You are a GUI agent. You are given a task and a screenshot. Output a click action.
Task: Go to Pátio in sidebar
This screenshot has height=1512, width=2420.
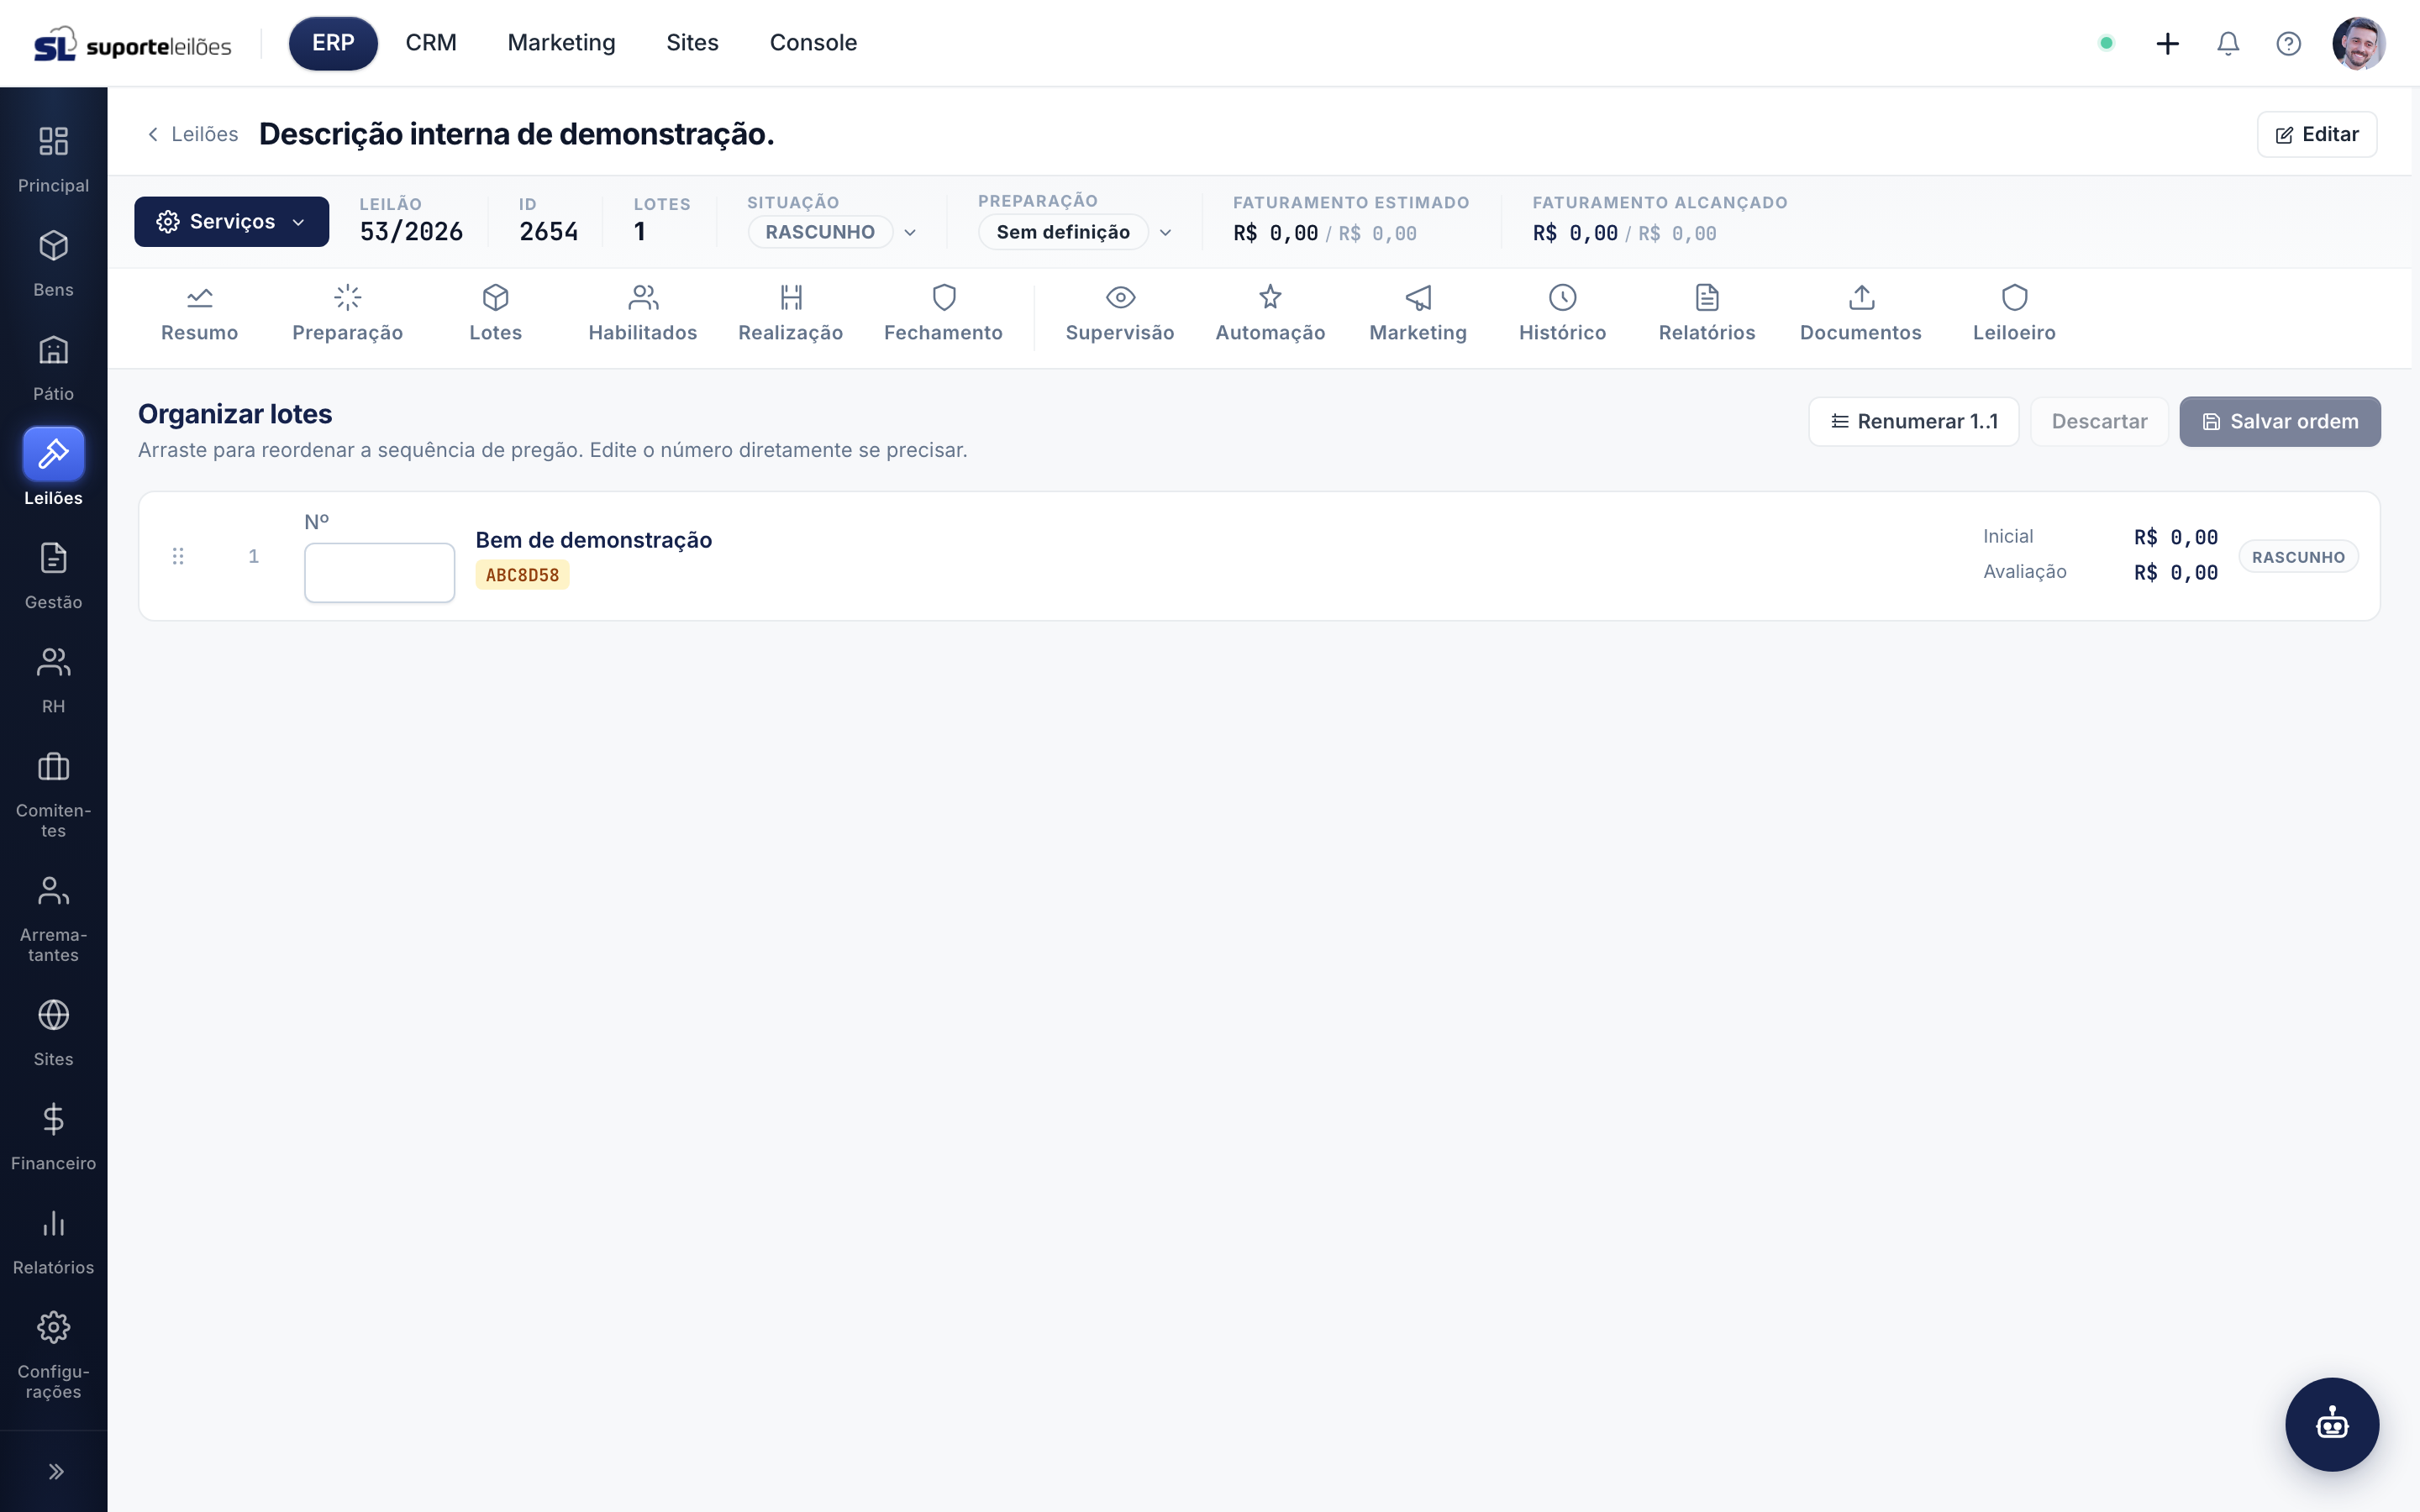pyautogui.click(x=53, y=368)
